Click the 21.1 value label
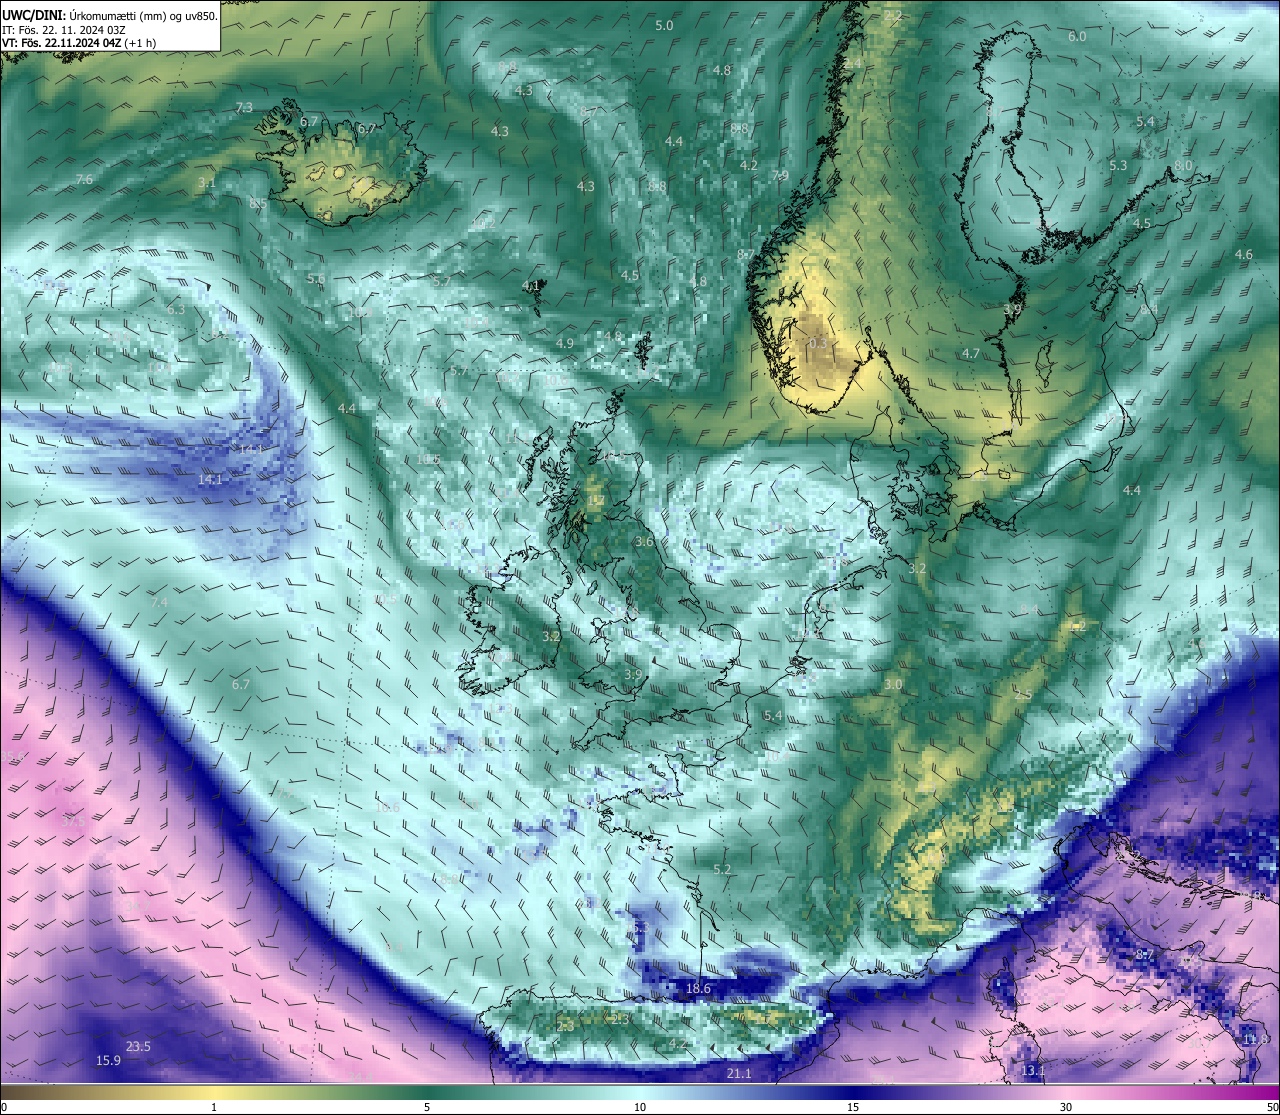Screen dimensions: 1280x1115 tap(738, 1074)
